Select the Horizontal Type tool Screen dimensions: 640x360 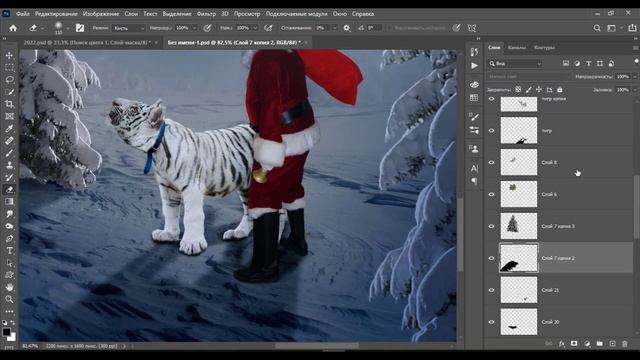(x=9, y=251)
